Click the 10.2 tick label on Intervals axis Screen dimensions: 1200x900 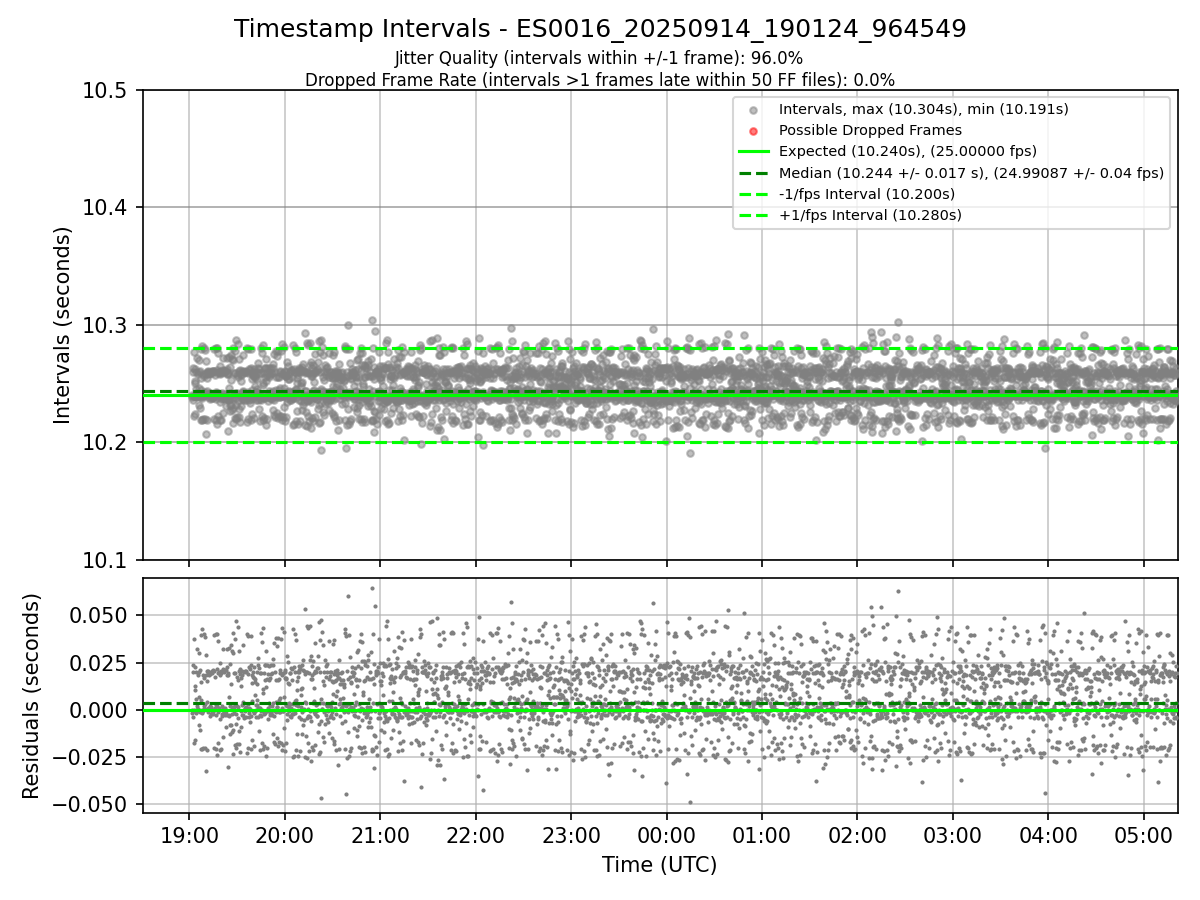105,443
